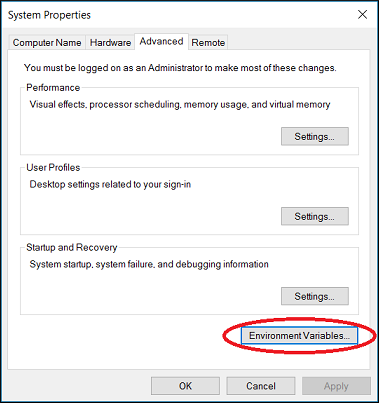
Task: Click the User Profiles group label
Action: [53, 167]
